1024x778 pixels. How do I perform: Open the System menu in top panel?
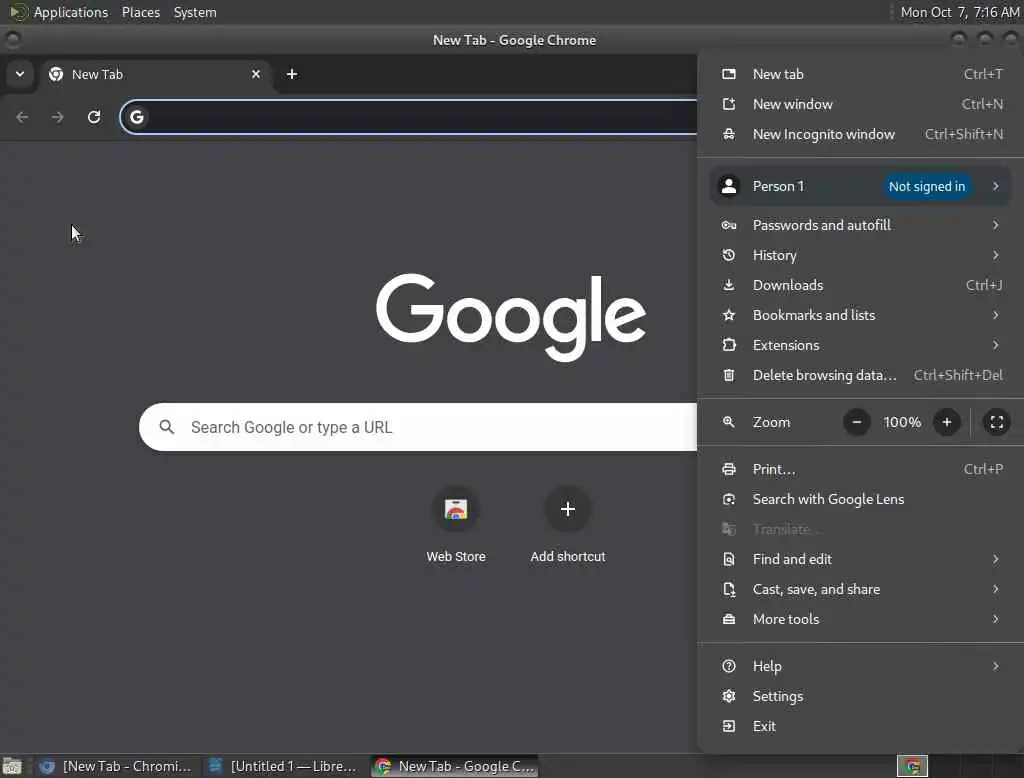click(x=195, y=12)
